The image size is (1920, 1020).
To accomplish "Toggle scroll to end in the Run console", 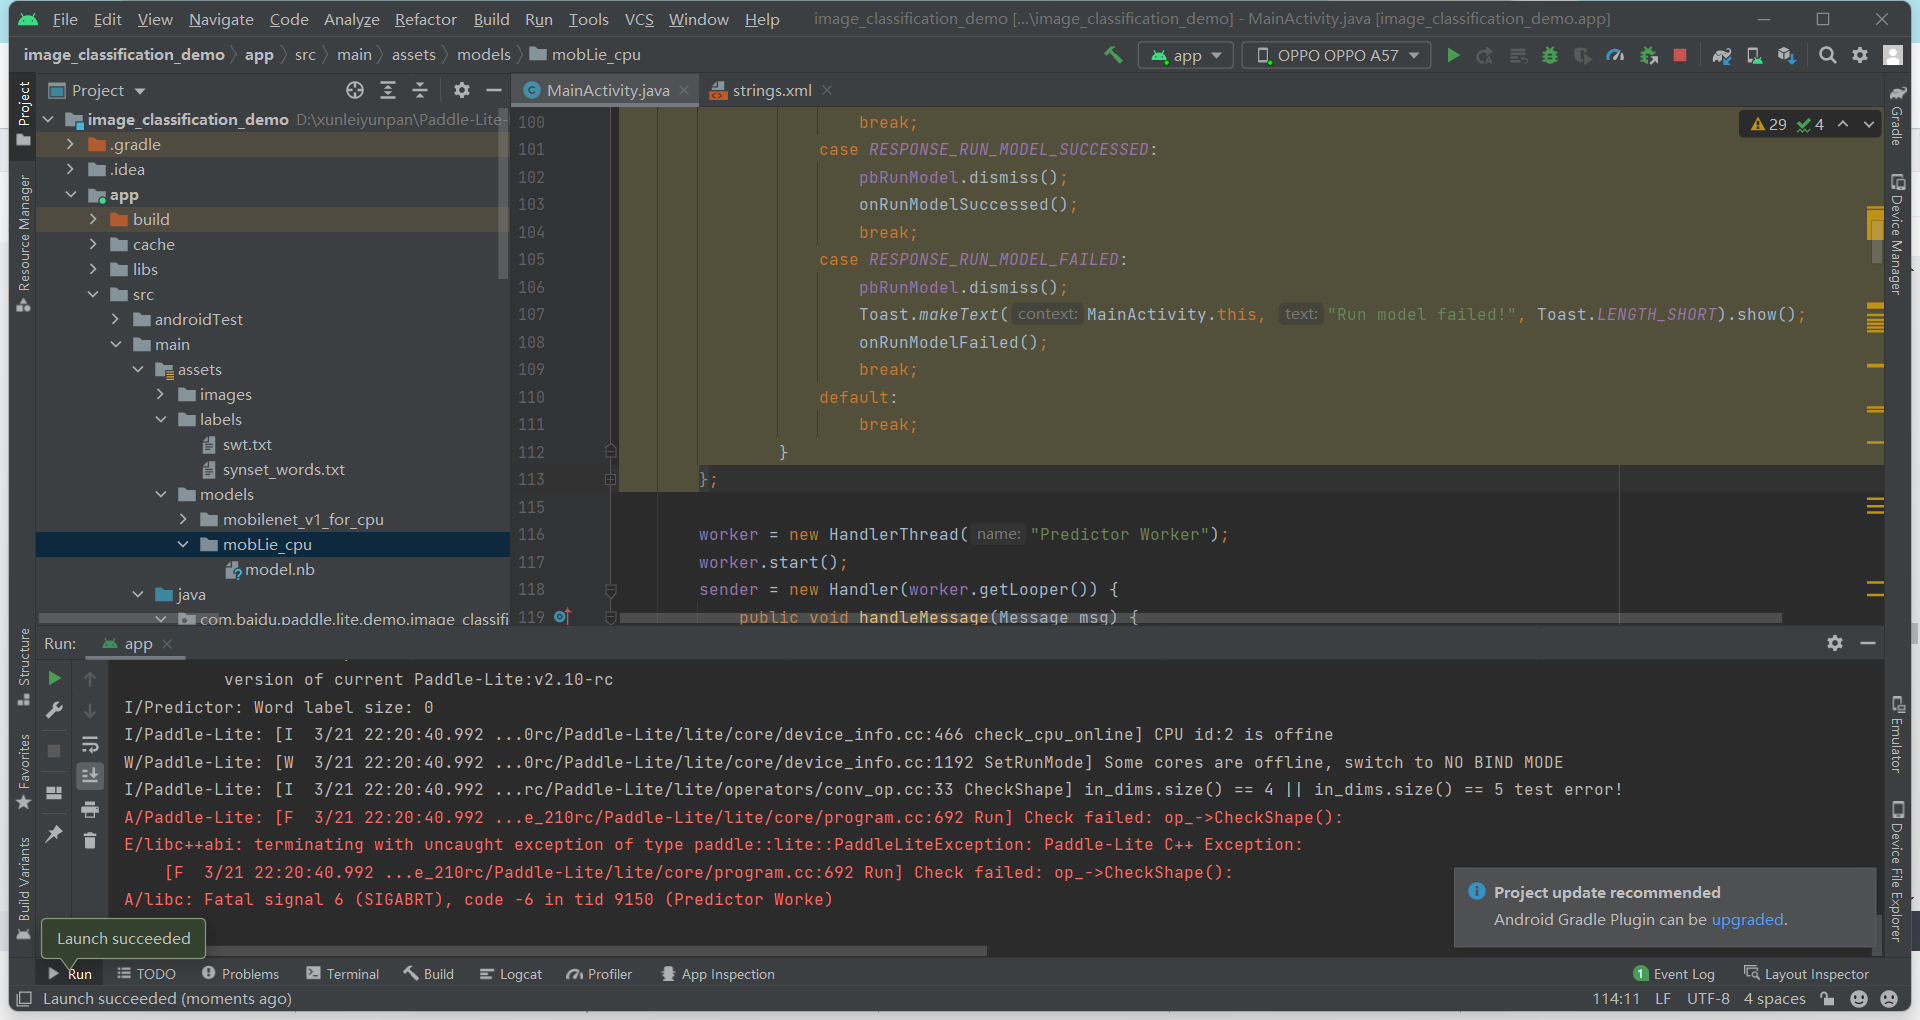I will click(90, 775).
